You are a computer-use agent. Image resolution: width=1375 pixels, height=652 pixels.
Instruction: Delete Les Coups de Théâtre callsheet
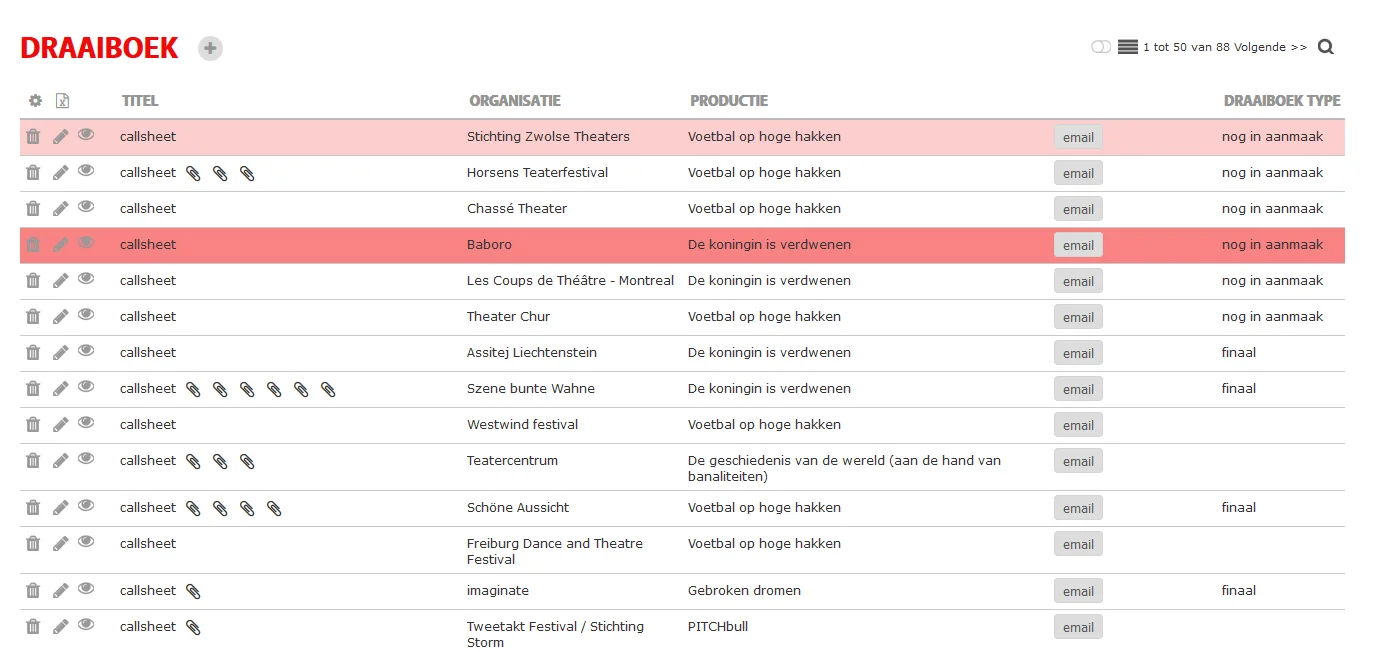click(33, 281)
